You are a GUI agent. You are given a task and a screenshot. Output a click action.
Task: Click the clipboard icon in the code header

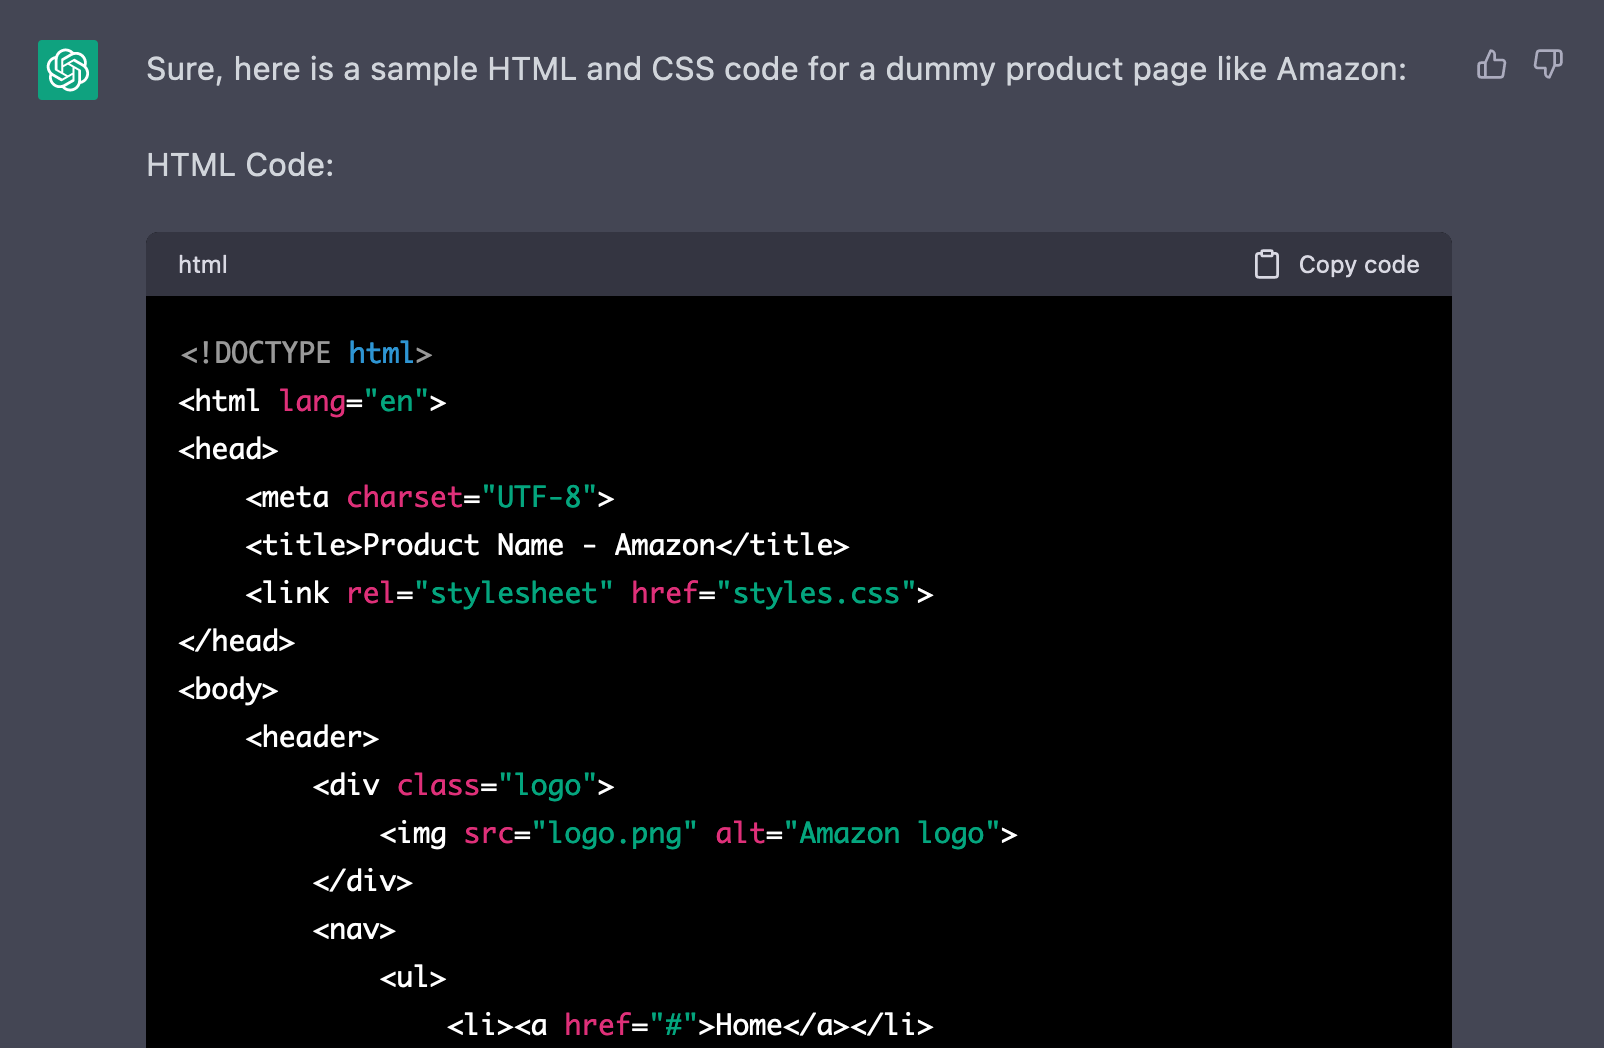(x=1266, y=264)
